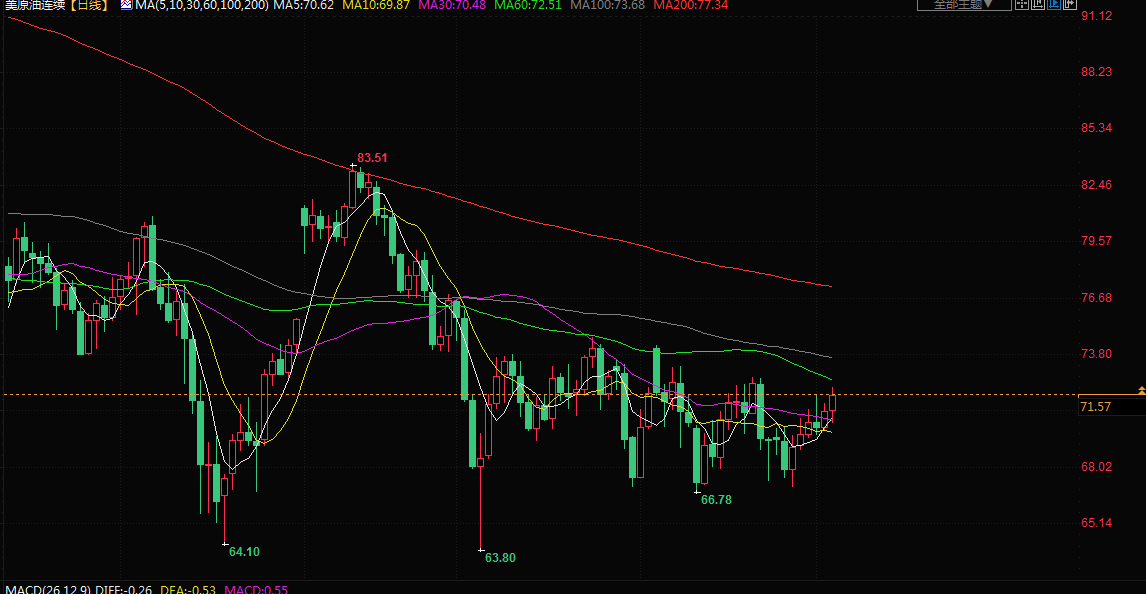Click the MA100 gray legend value
The height and width of the screenshot is (594, 1146).
607,5
